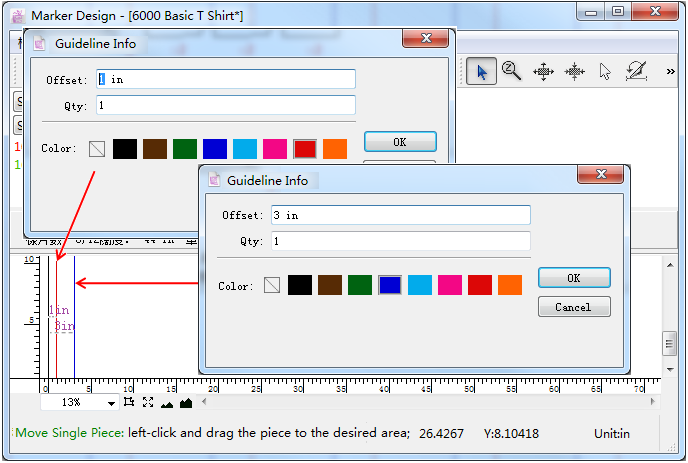The width and height of the screenshot is (688, 463).
Task: Click the crop-to-fit icon beside zoom
Action: tap(129, 402)
